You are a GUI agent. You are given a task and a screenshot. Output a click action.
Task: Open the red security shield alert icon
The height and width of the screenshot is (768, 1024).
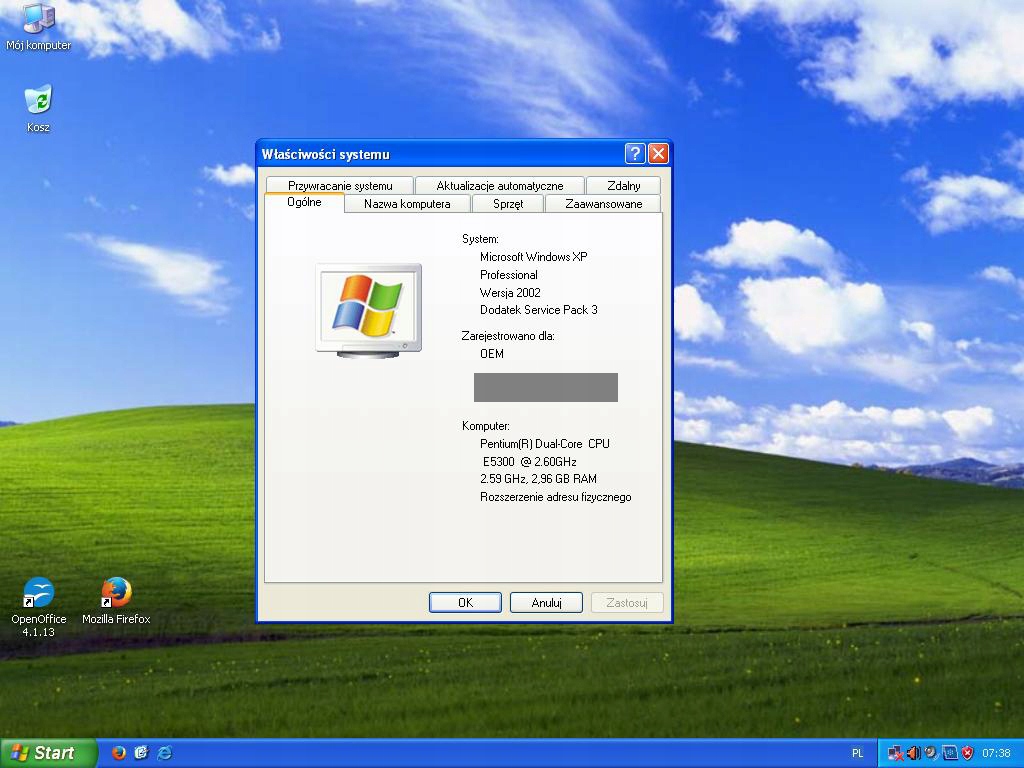tap(967, 754)
